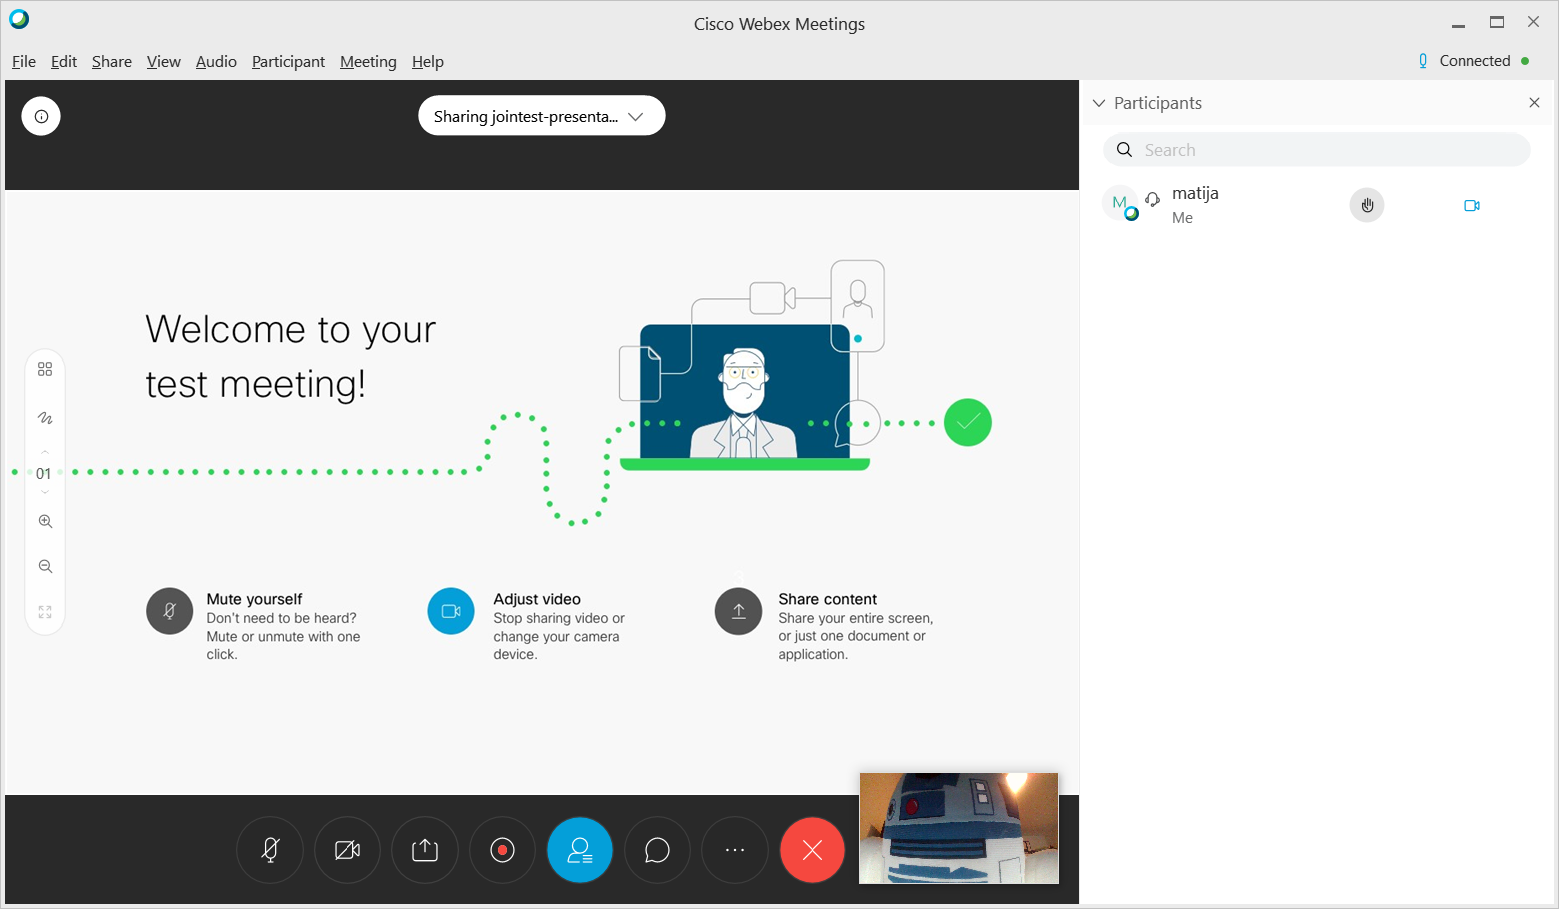The height and width of the screenshot is (909, 1559).
Task: Raise hand for matija
Action: coord(1367,205)
